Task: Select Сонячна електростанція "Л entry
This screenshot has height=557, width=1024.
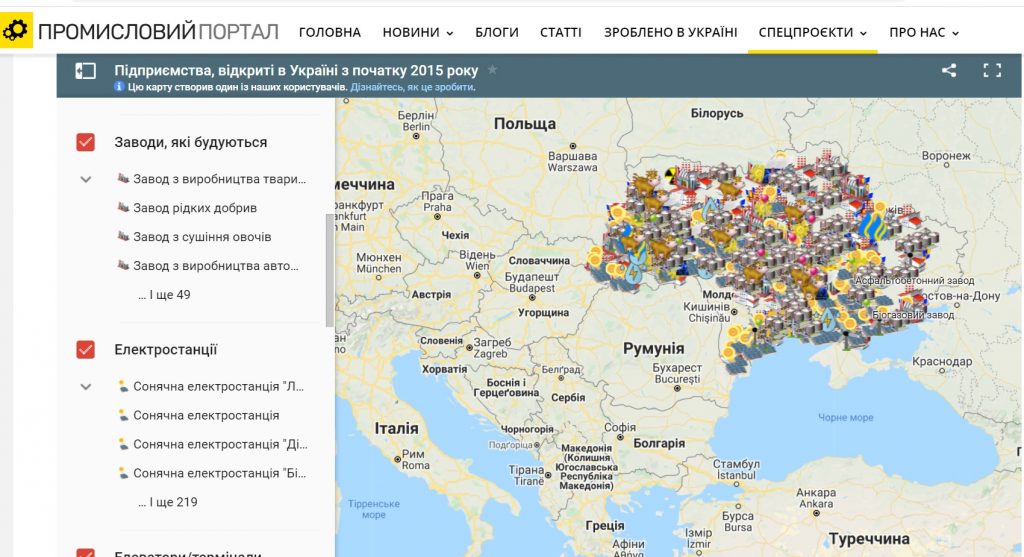Action: 218,387
